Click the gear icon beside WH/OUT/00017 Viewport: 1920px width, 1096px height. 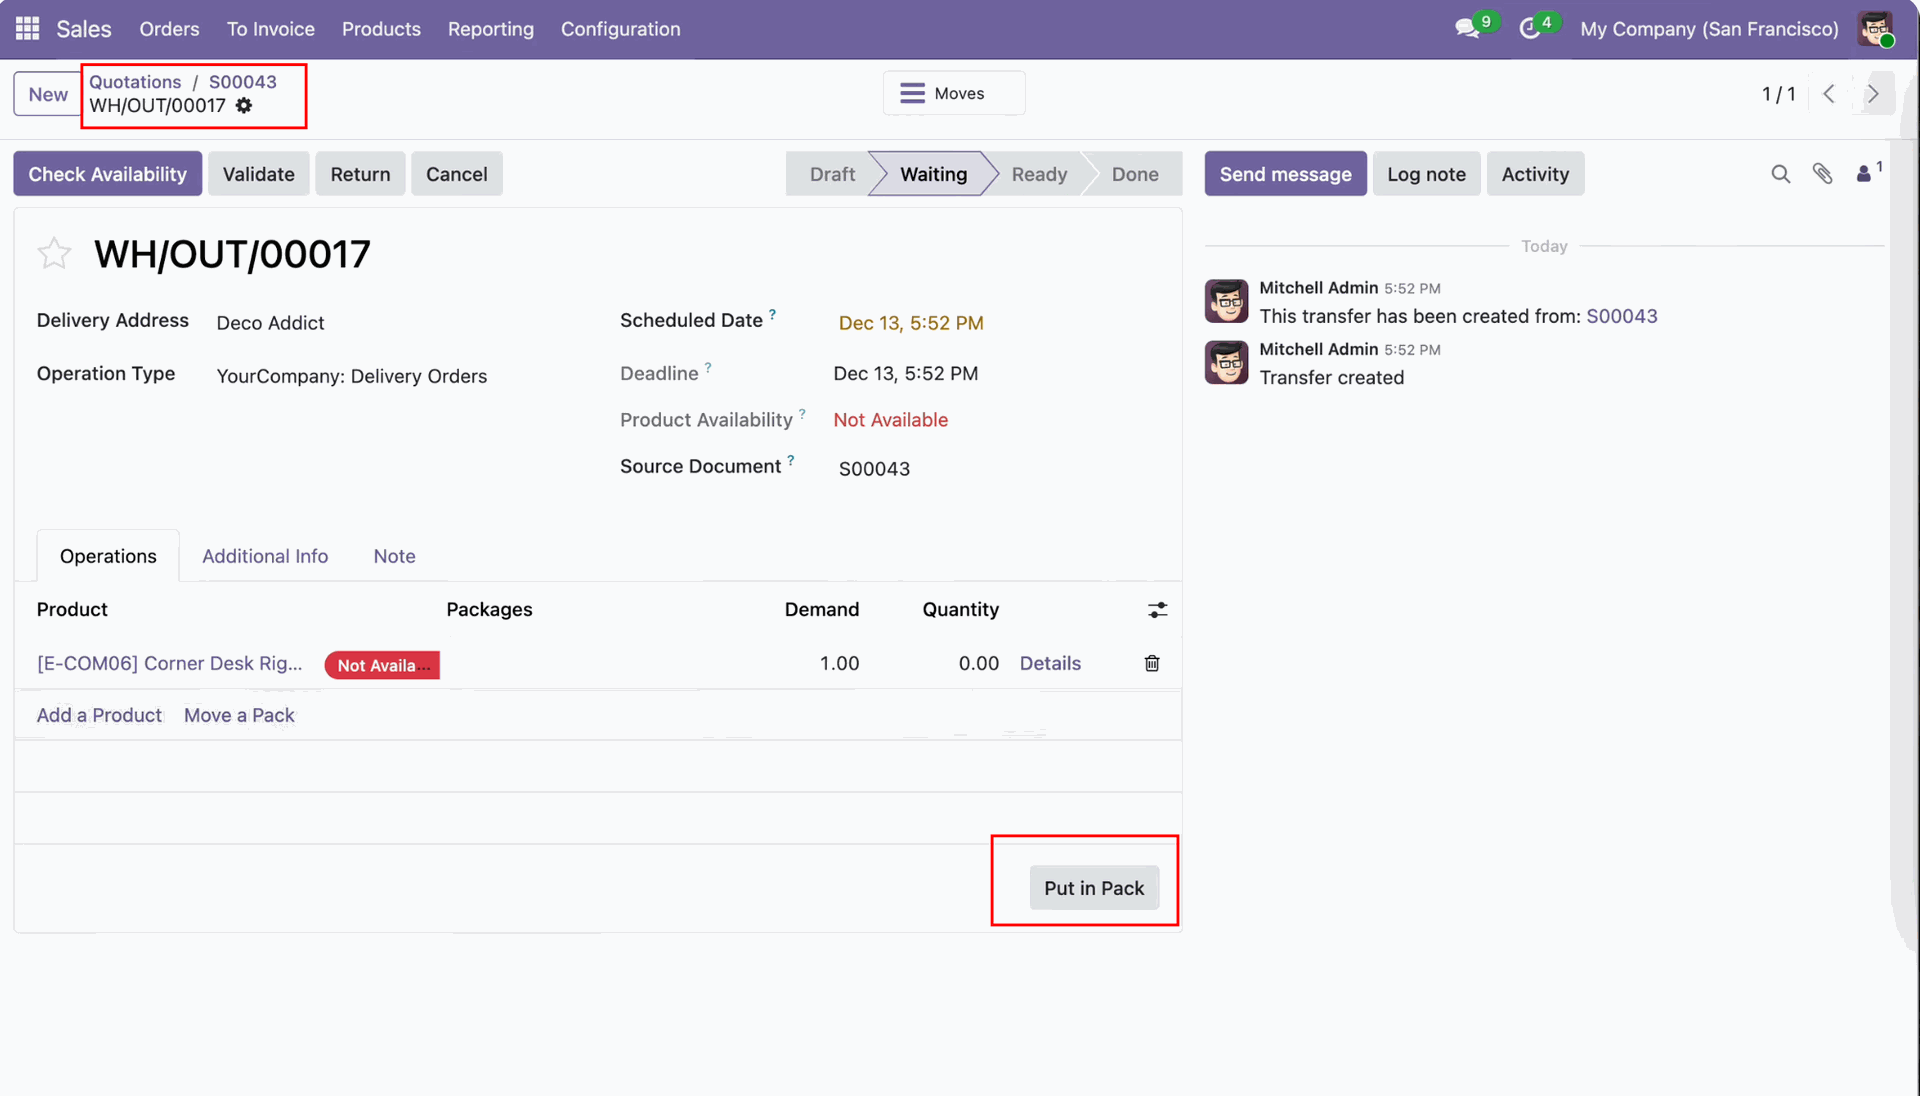pyautogui.click(x=244, y=106)
